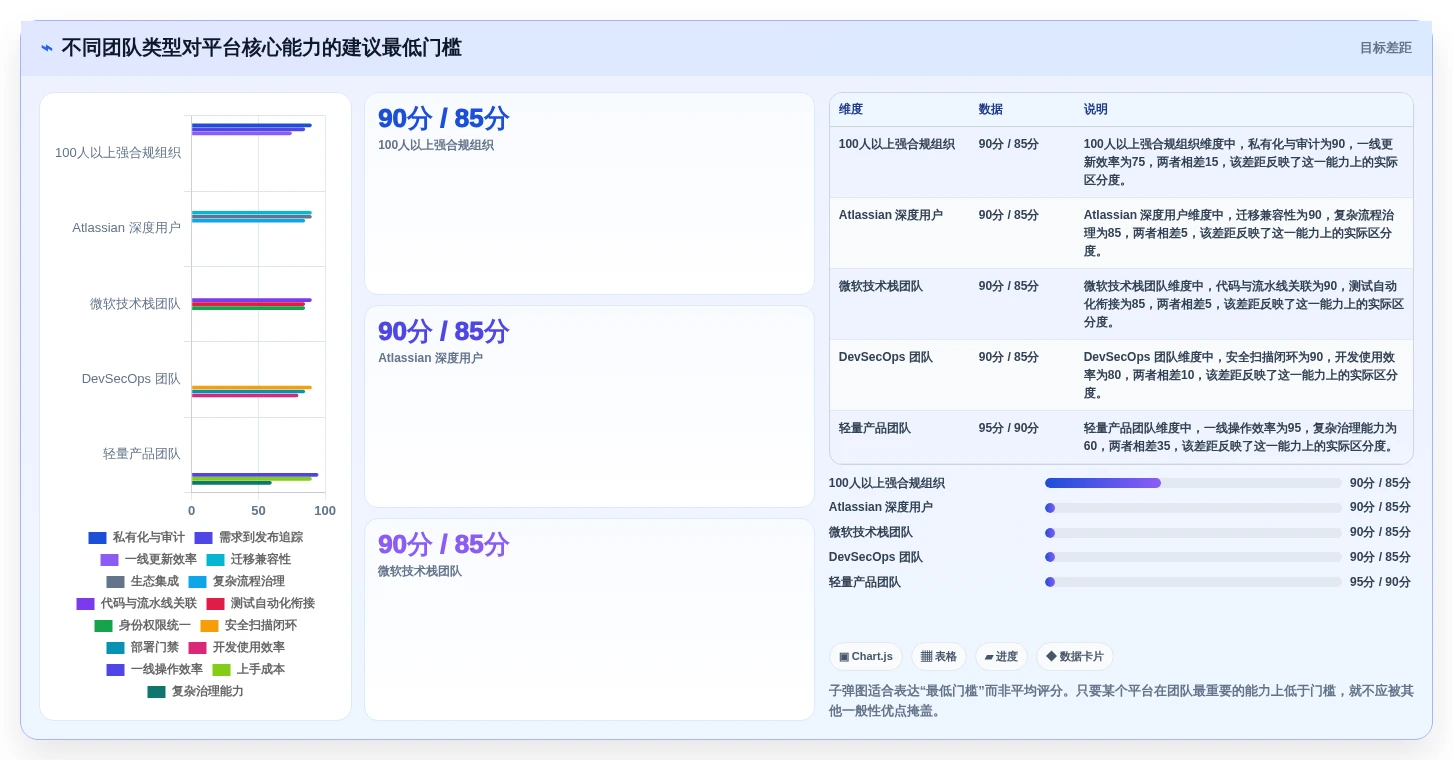Viewport: 1453px width, 760px height.
Task: Toggle 身份权限统一 legend entry
Action: tap(143, 626)
